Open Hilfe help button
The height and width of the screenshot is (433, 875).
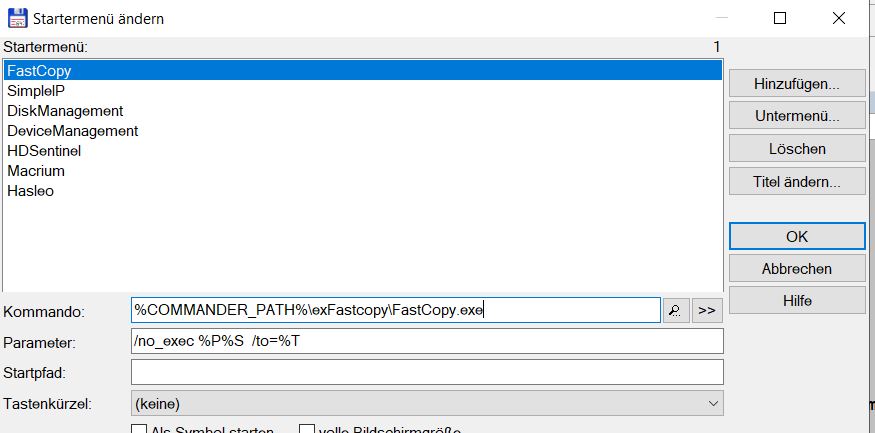797,301
